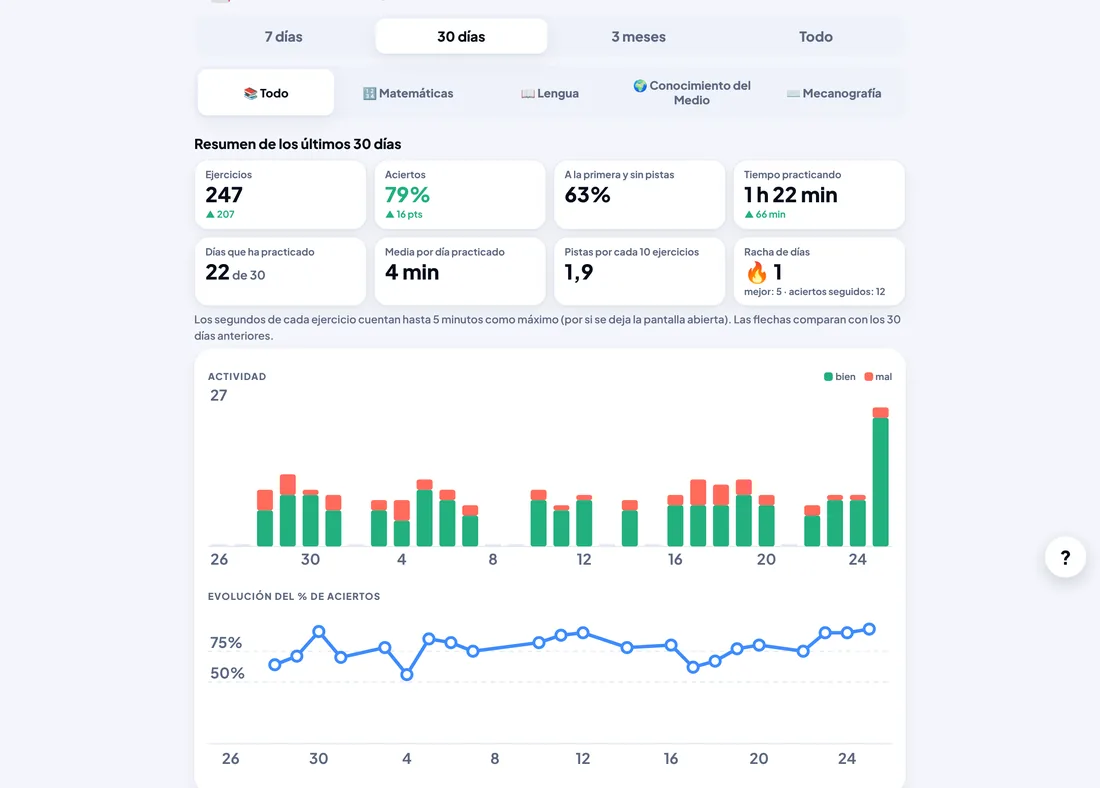Click the Aciertos value 79%
Image resolution: width=1100 pixels, height=788 pixels.
coord(407,194)
